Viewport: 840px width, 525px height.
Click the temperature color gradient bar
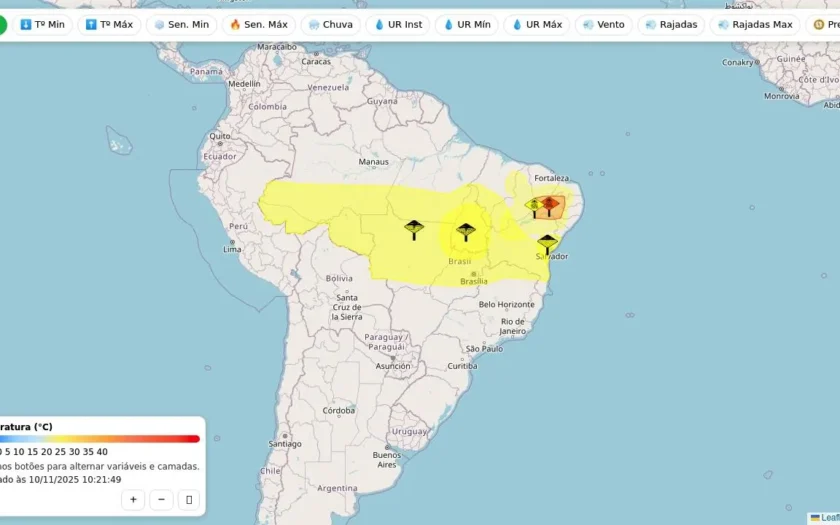[x=100, y=439]
